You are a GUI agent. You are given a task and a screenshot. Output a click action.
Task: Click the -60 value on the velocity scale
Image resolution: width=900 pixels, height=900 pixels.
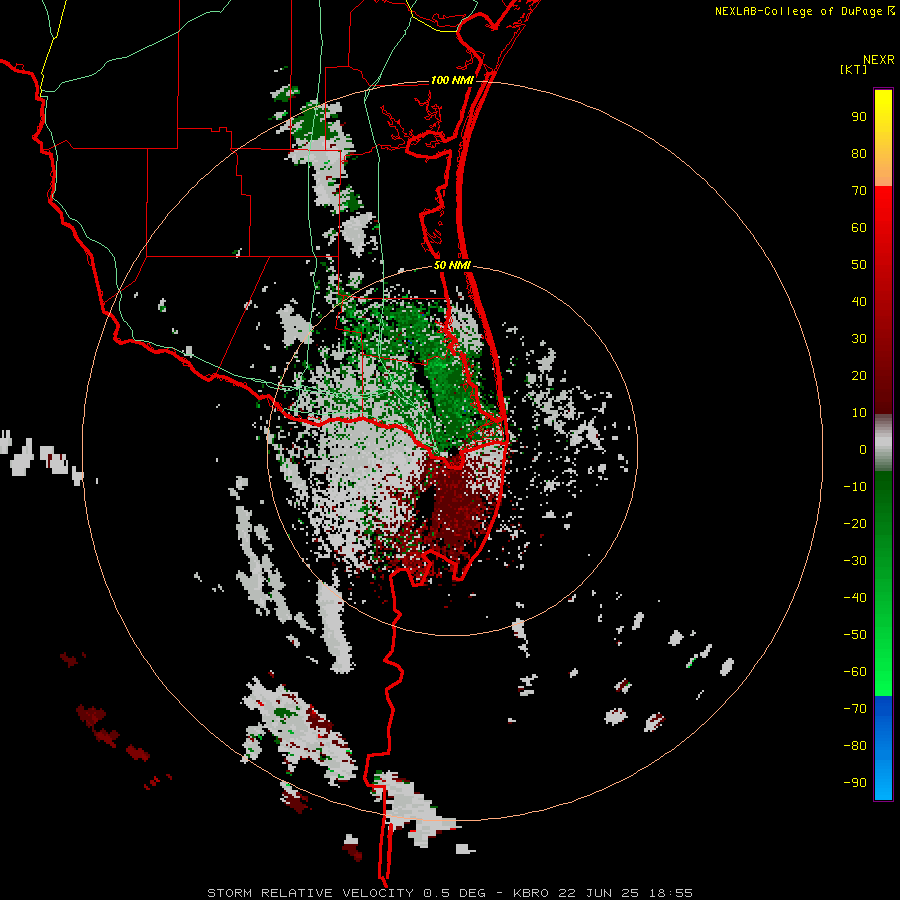pyautogui.click(x=855, y=672)
